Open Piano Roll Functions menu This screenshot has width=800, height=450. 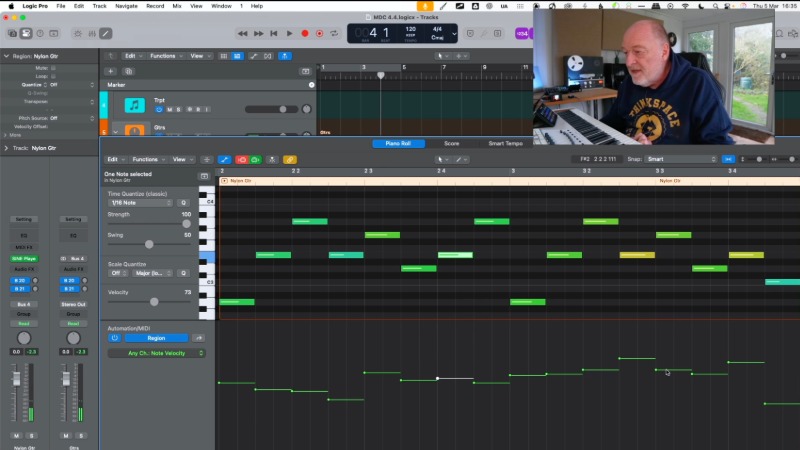(x=148, y=160)
